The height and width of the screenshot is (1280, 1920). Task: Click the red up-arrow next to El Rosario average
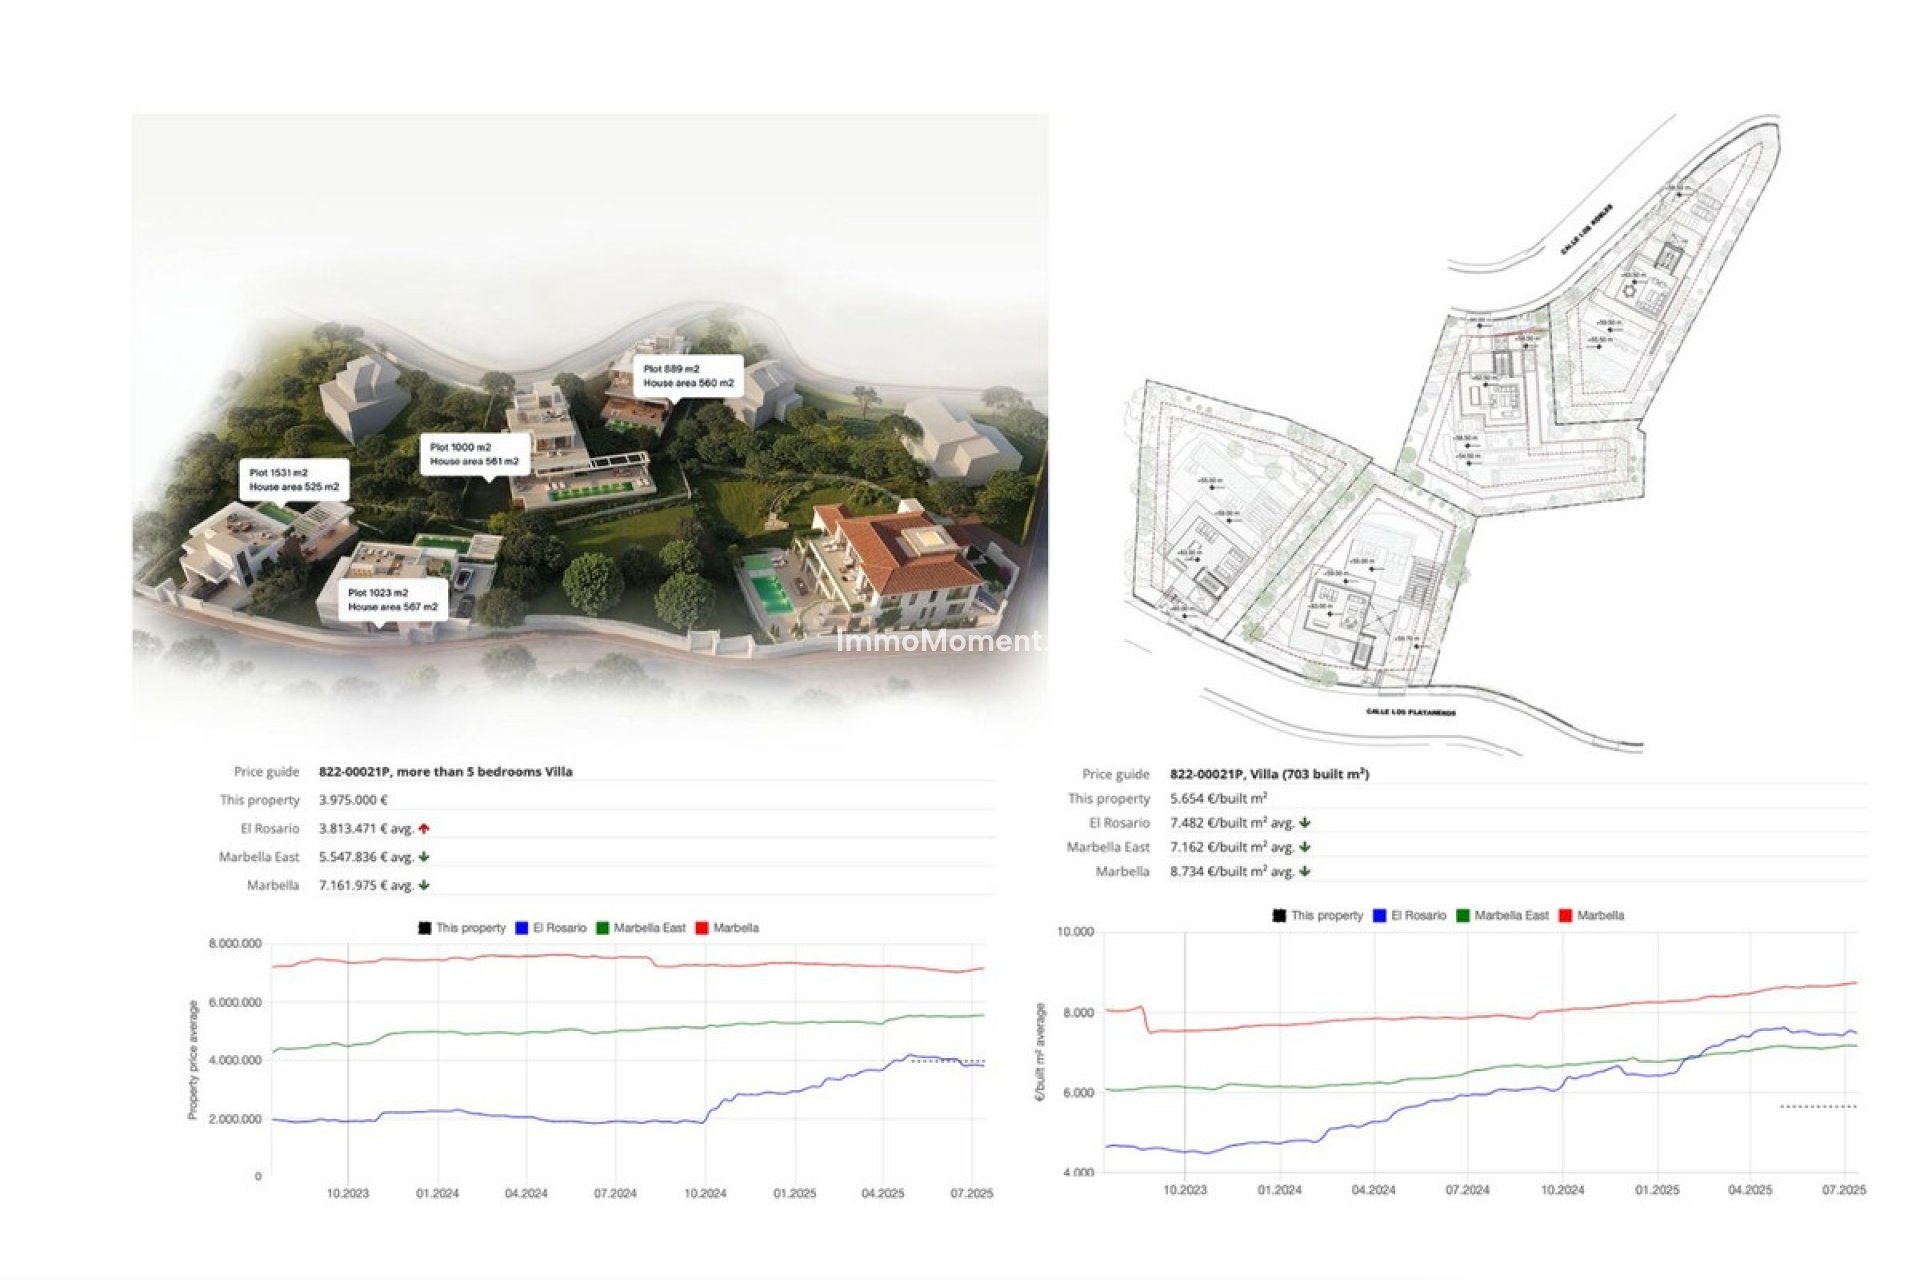pyautogui.click(x=424, y=829)
